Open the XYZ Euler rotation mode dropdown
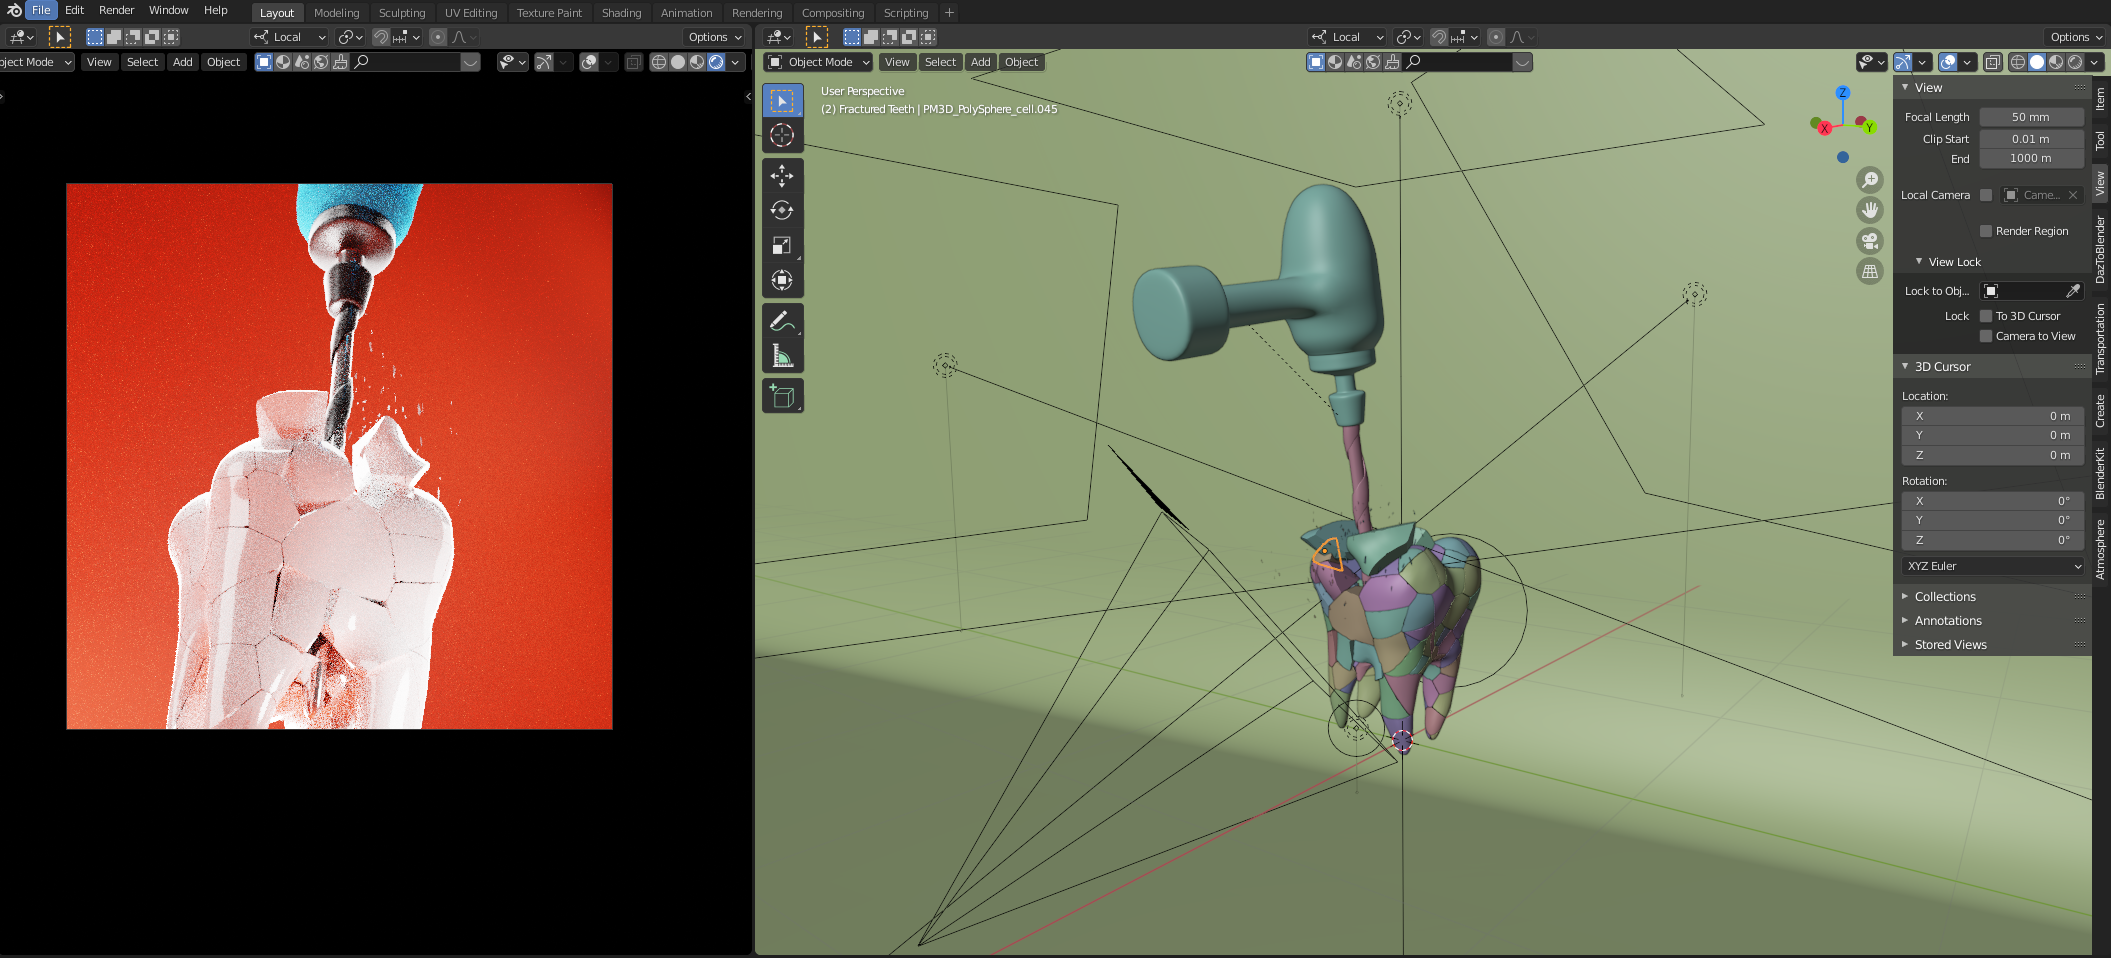This screenshot has width=2111, height=958. pos(1992,566)
